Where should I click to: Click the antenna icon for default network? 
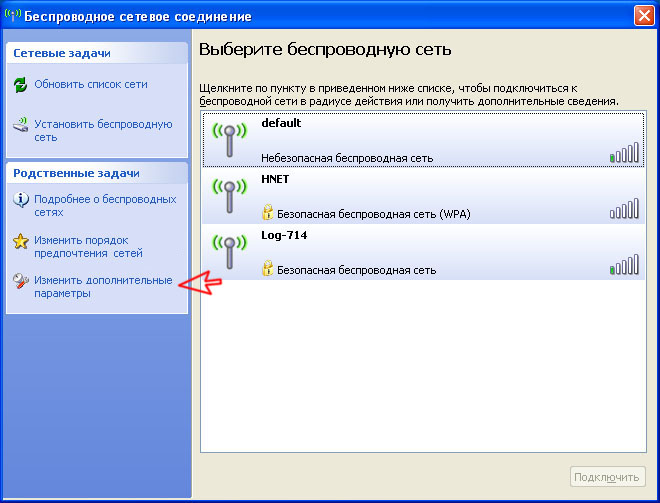pyautogui.click(x=229, y=139)
